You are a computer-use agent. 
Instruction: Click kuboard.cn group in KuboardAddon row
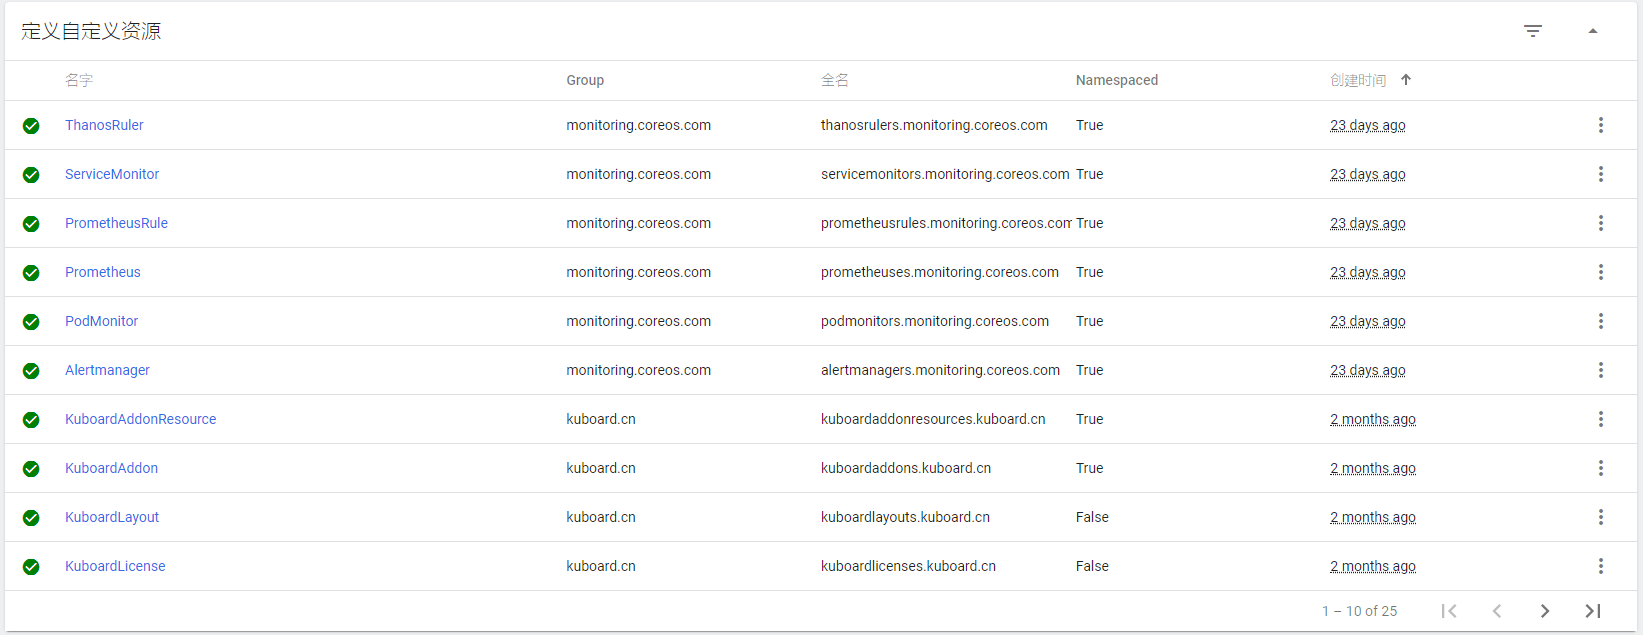(x=601, y=468)
